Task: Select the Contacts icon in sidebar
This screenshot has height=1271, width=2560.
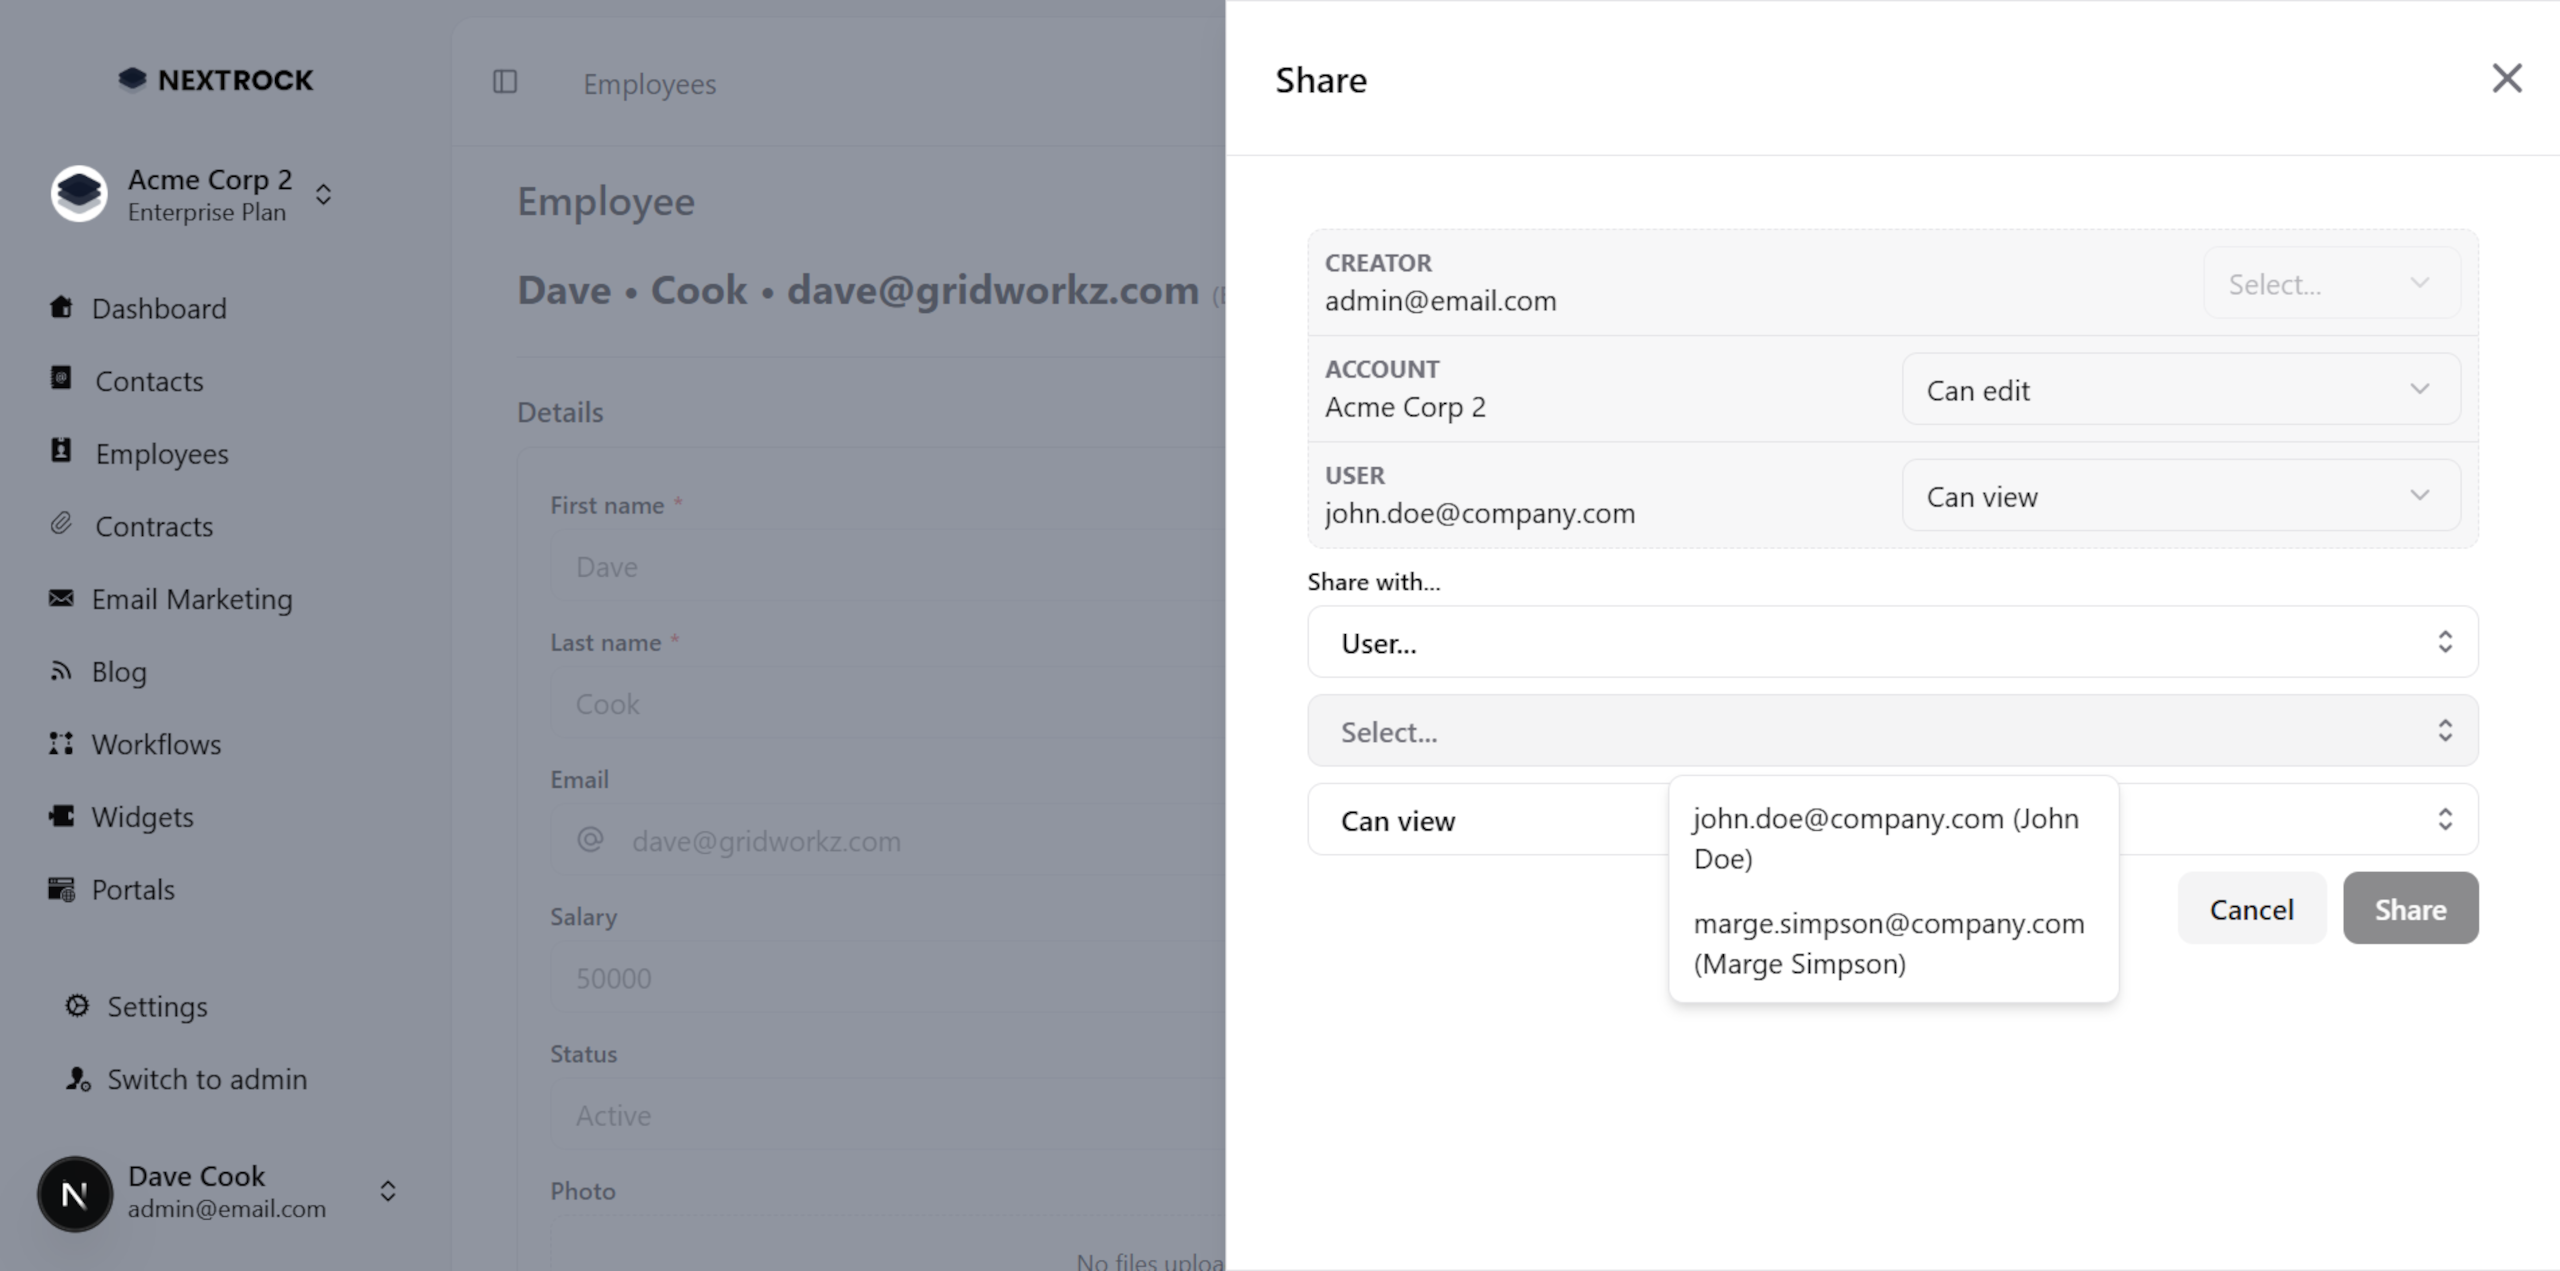Action: pyautogui.click(x=62, y=380)
